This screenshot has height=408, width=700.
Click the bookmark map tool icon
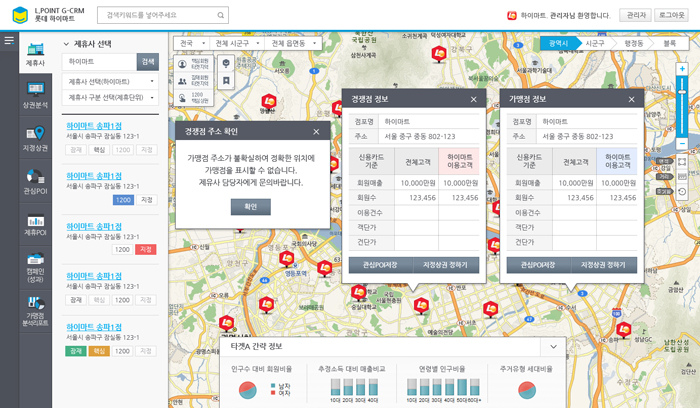pos(226,81)
